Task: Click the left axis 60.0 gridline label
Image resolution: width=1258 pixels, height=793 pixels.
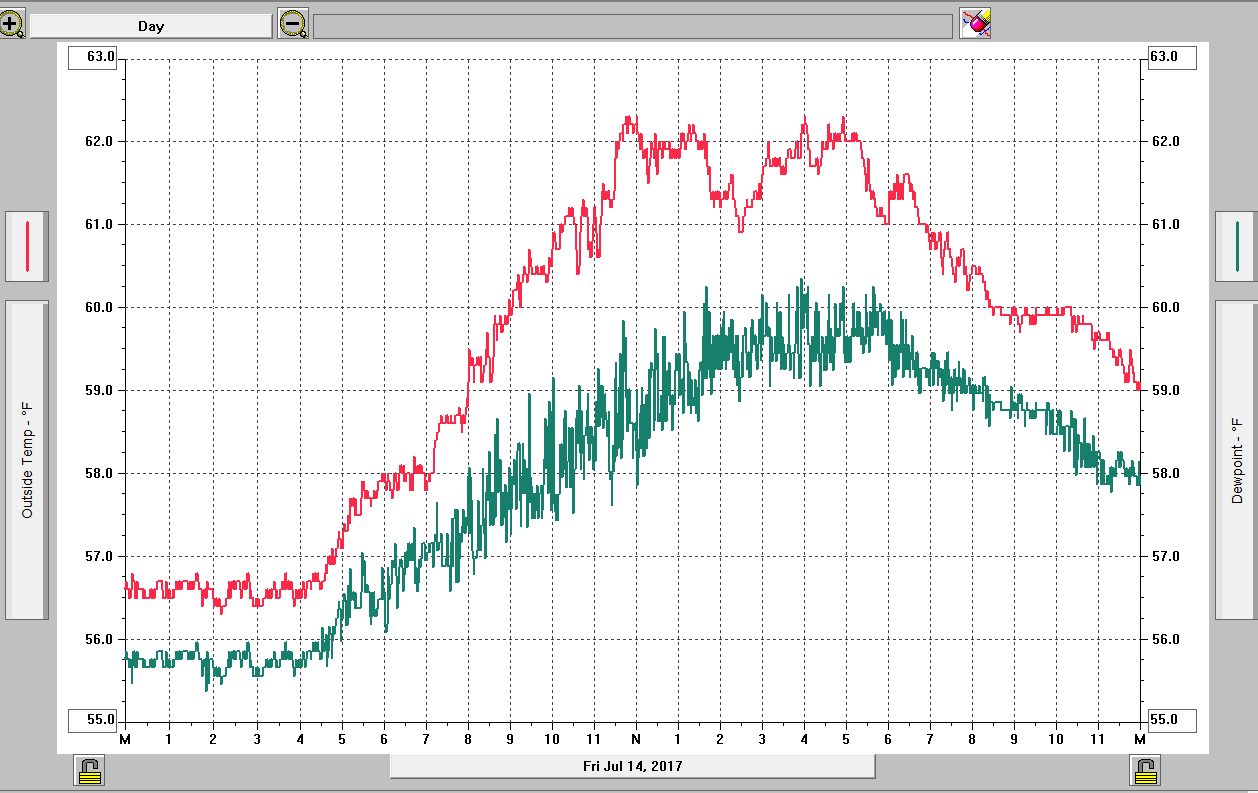Action: click(x=100, y=307)
